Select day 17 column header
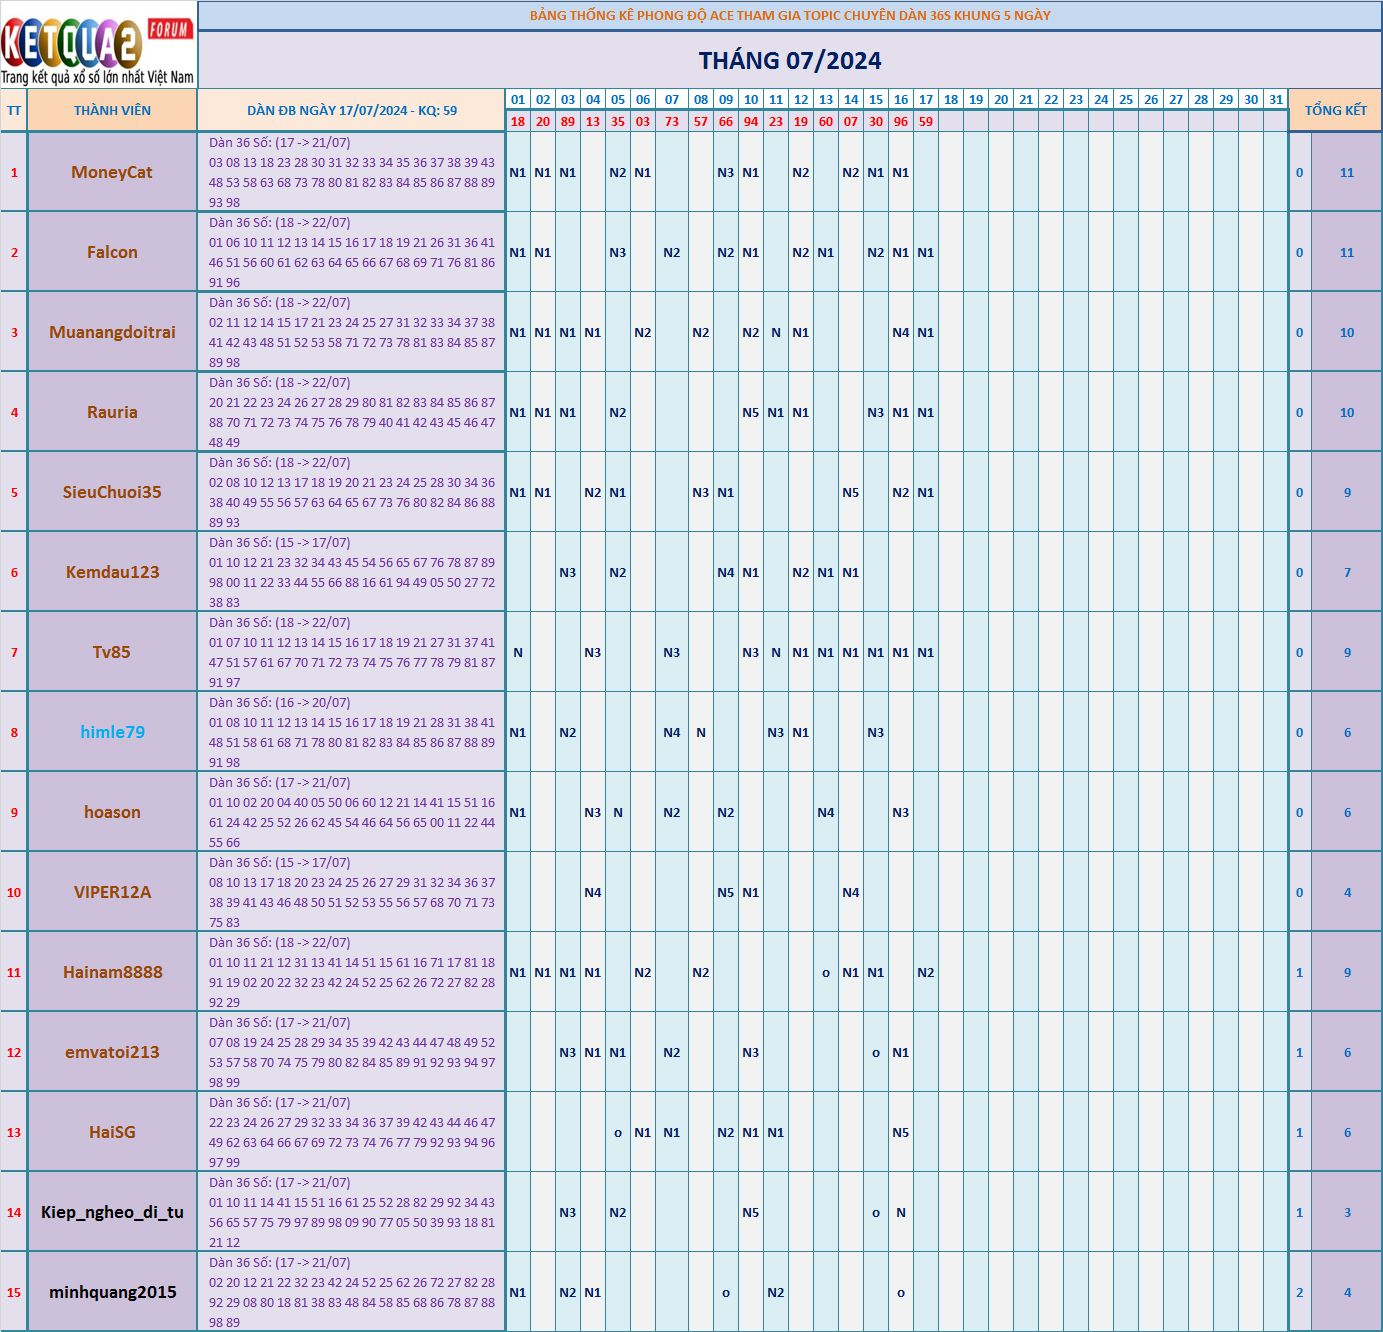 pos(926,99)
